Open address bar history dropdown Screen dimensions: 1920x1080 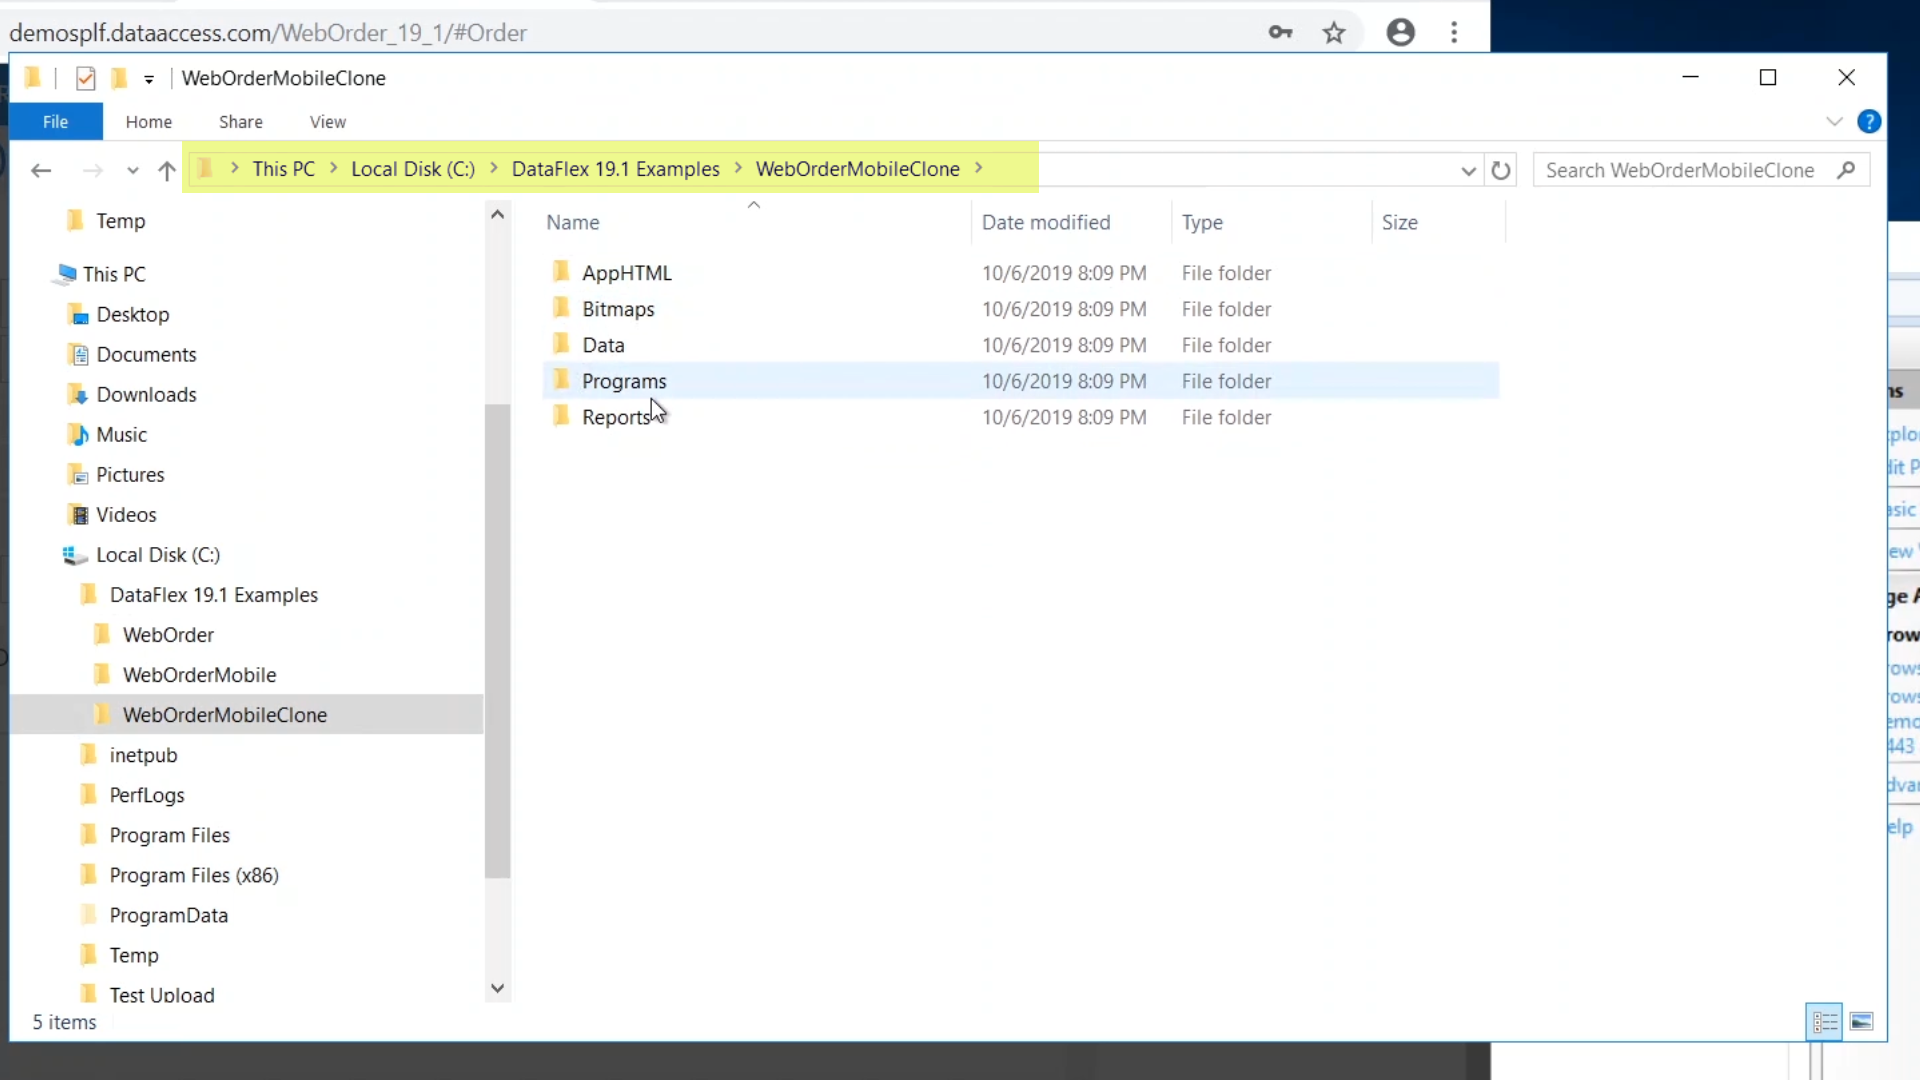pos(1468,170)
